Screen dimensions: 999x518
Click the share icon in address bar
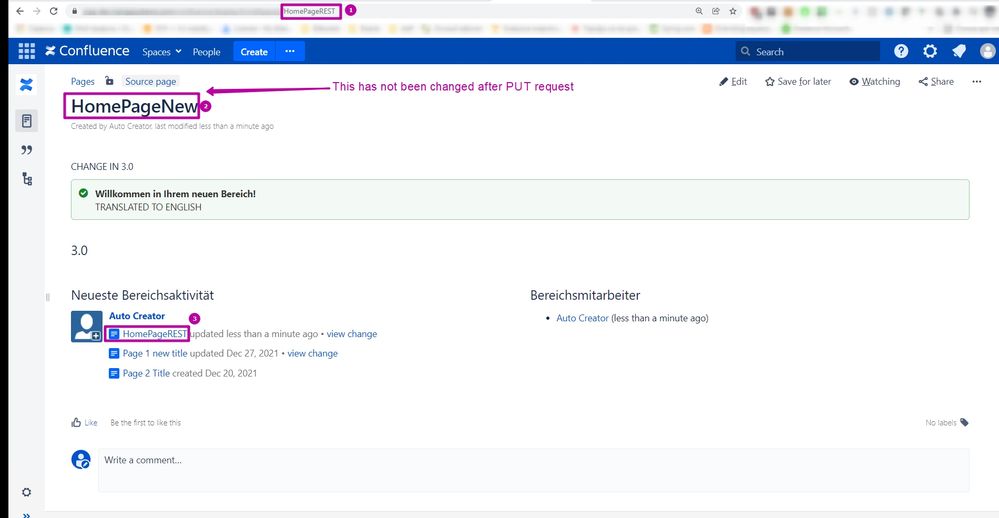(x=716, y=11)
